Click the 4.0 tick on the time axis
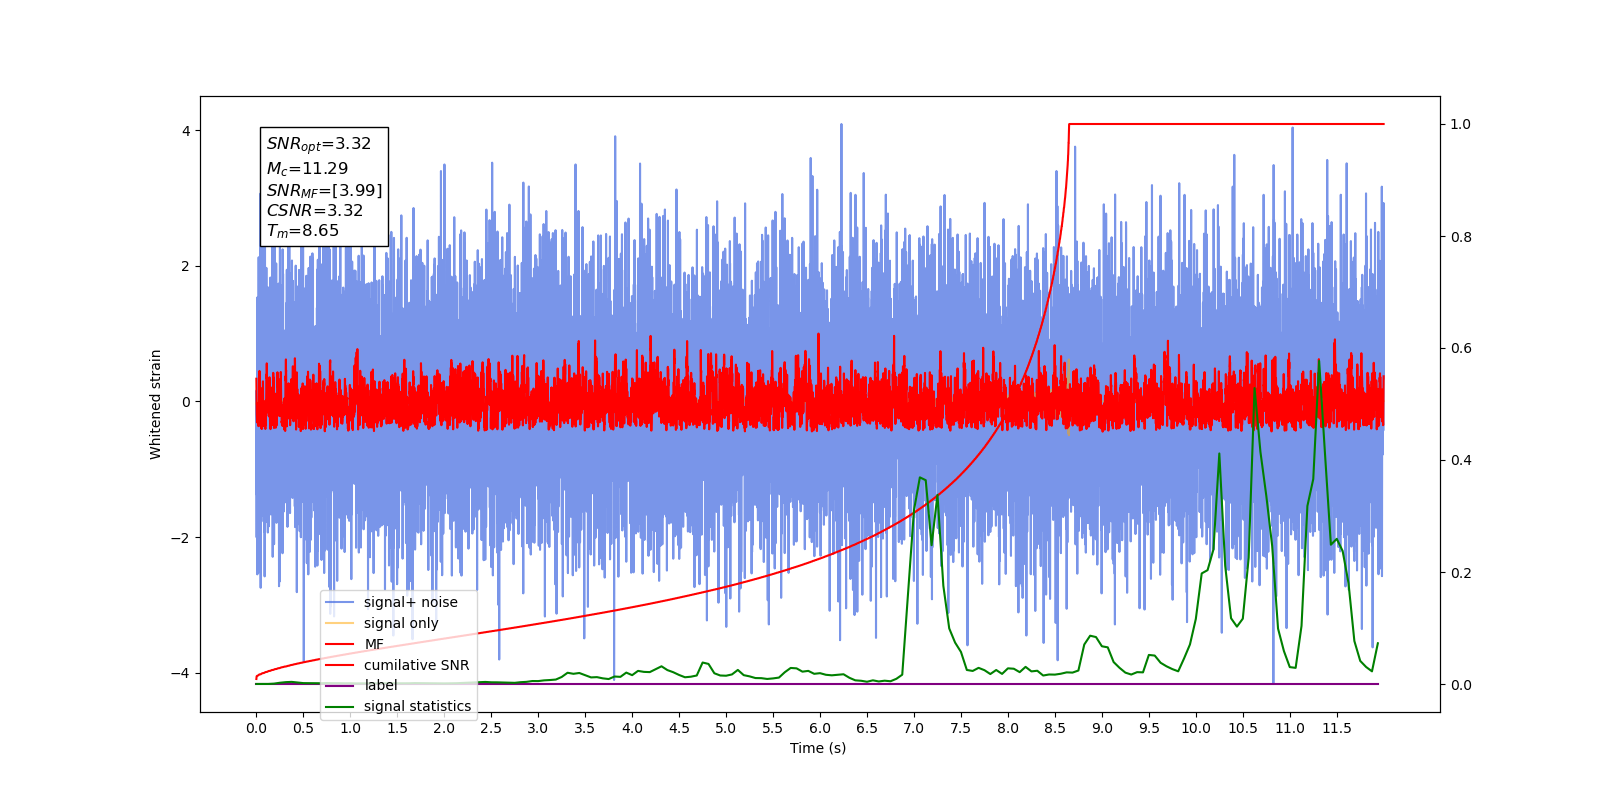This screenshot has height=800, width=1600. [632, 728]
